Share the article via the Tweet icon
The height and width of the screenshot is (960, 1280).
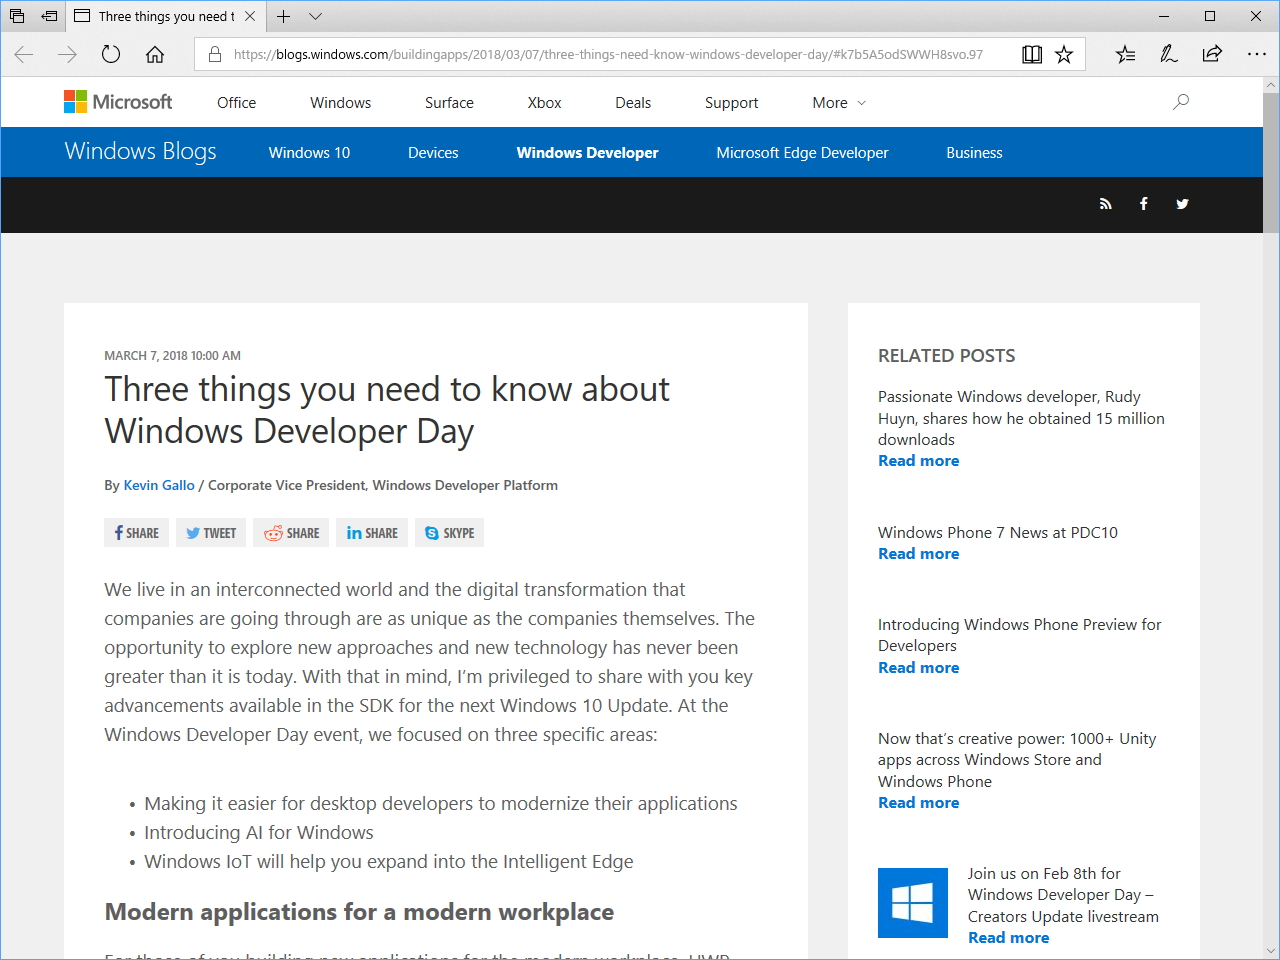pos(210,532)
